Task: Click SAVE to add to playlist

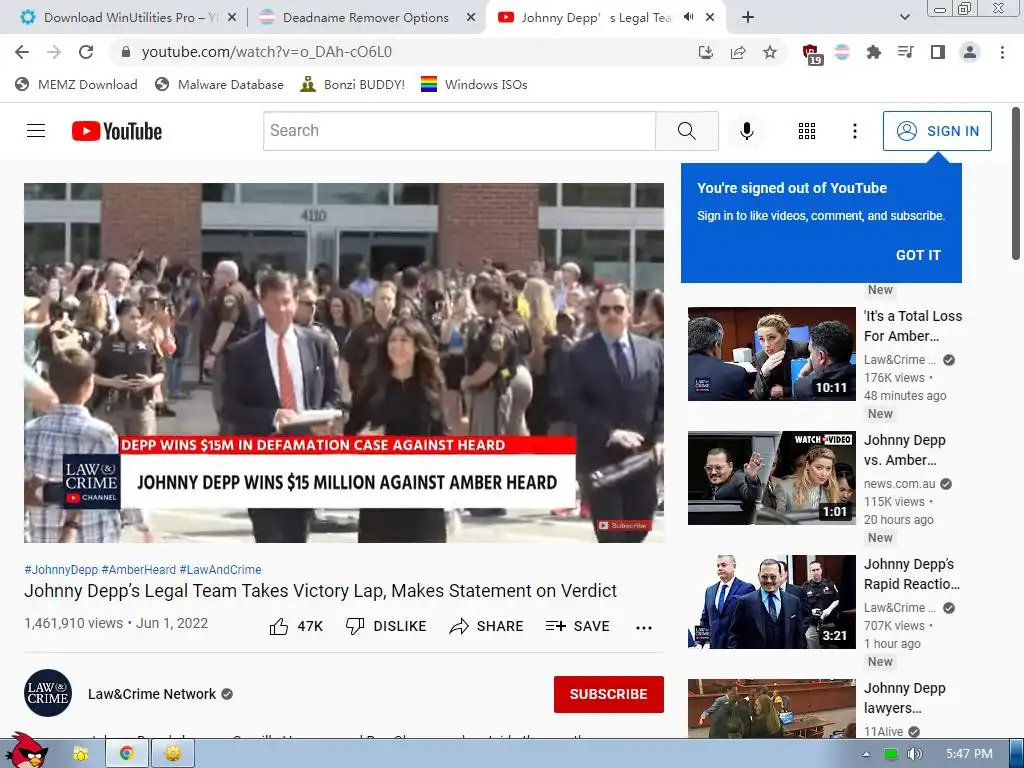Action: 577,626
